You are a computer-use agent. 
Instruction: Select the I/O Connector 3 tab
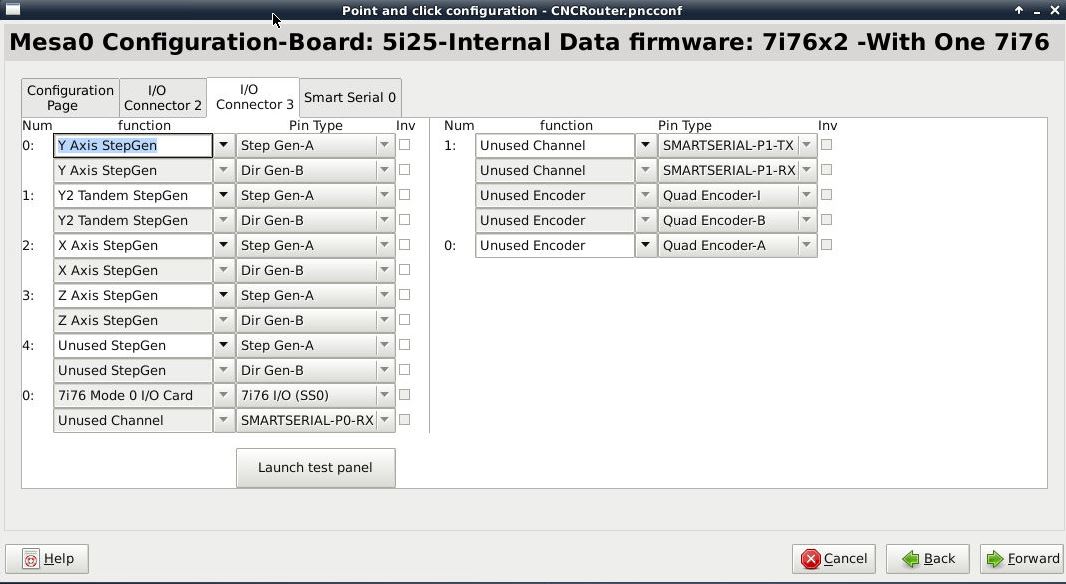[x=253, y=97]
